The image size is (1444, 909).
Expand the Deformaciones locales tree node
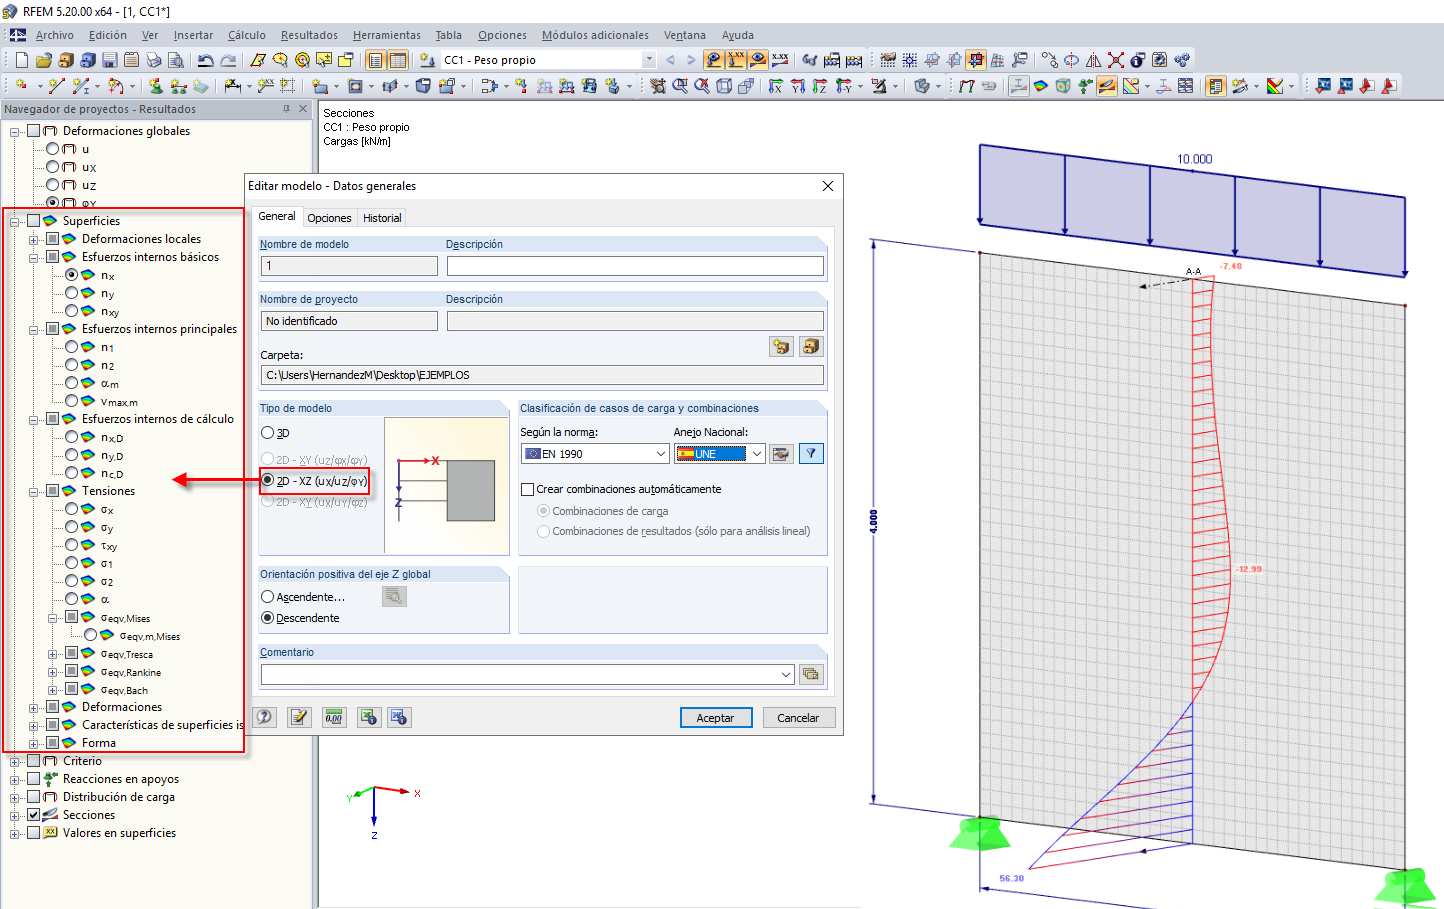point(34,239)
